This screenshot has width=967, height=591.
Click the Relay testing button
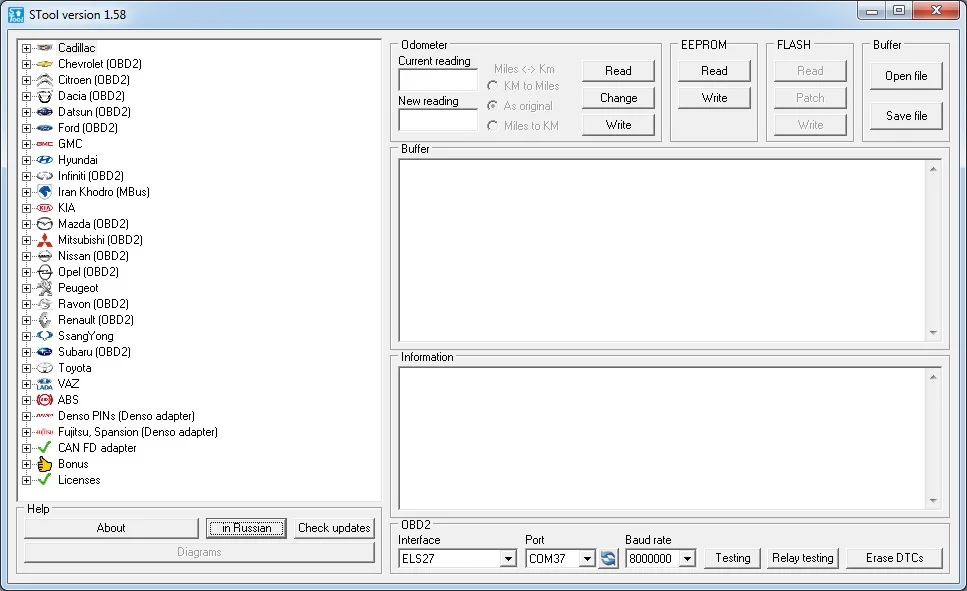802,558
